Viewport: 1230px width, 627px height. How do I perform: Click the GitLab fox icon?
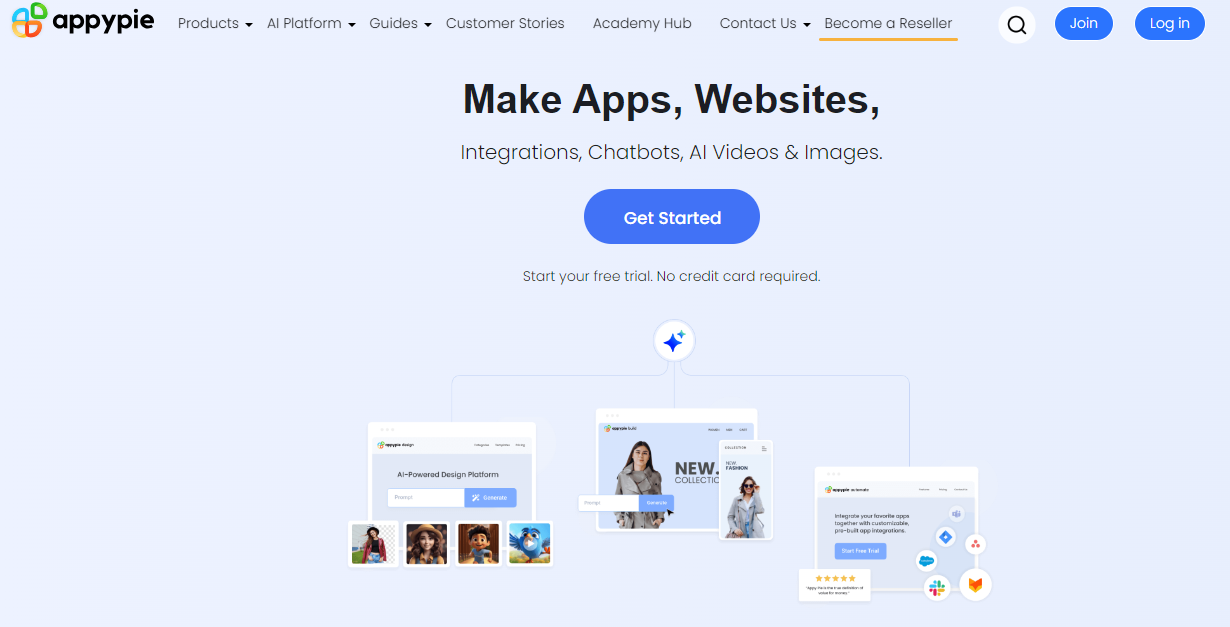click(x=975, y=584)
